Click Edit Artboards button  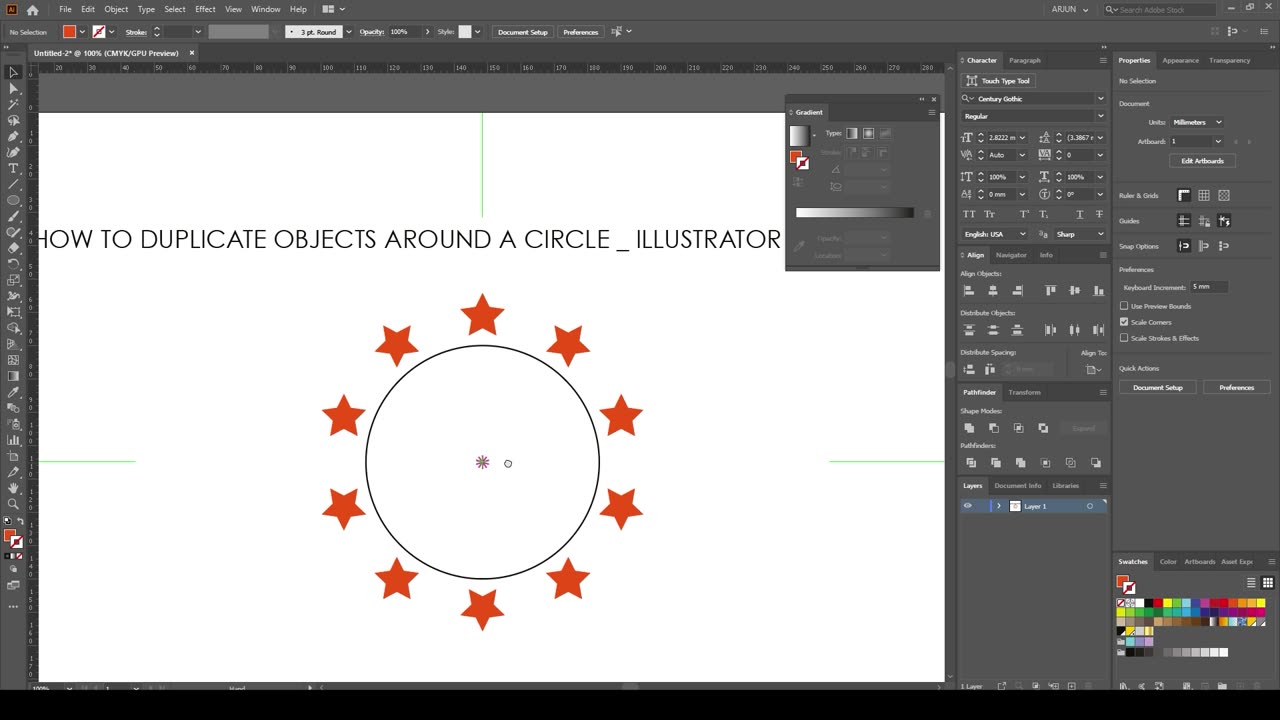[1202, 161]
